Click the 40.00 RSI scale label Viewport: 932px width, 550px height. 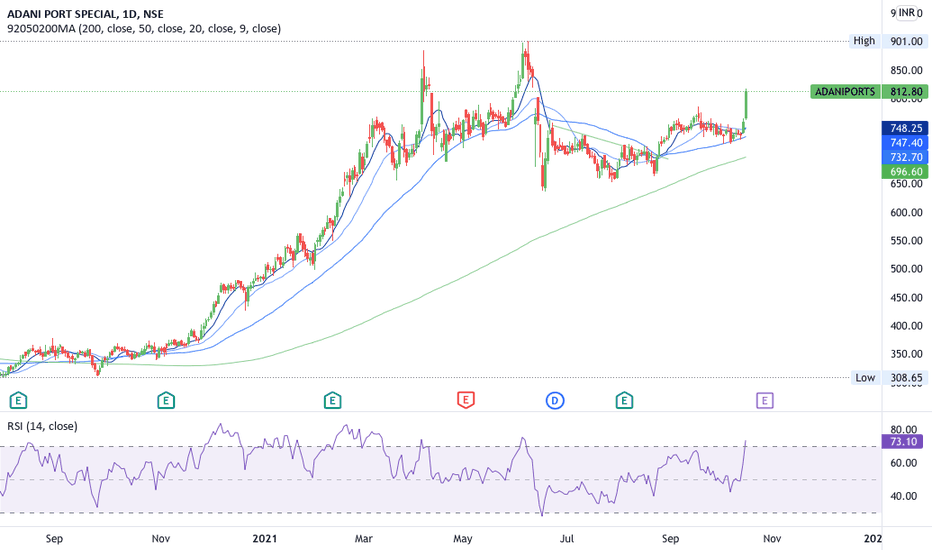(x=903, y=496)
